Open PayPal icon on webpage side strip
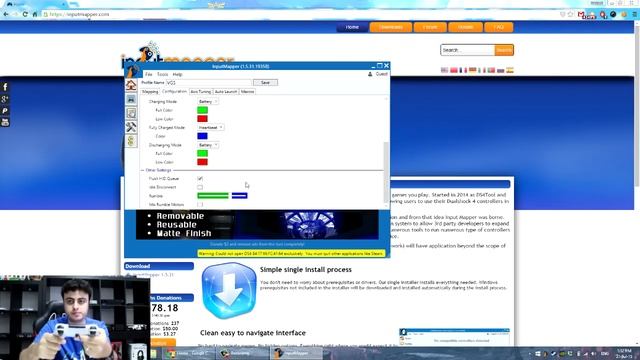This screenshot has height=360, width=640. [5, 111]
